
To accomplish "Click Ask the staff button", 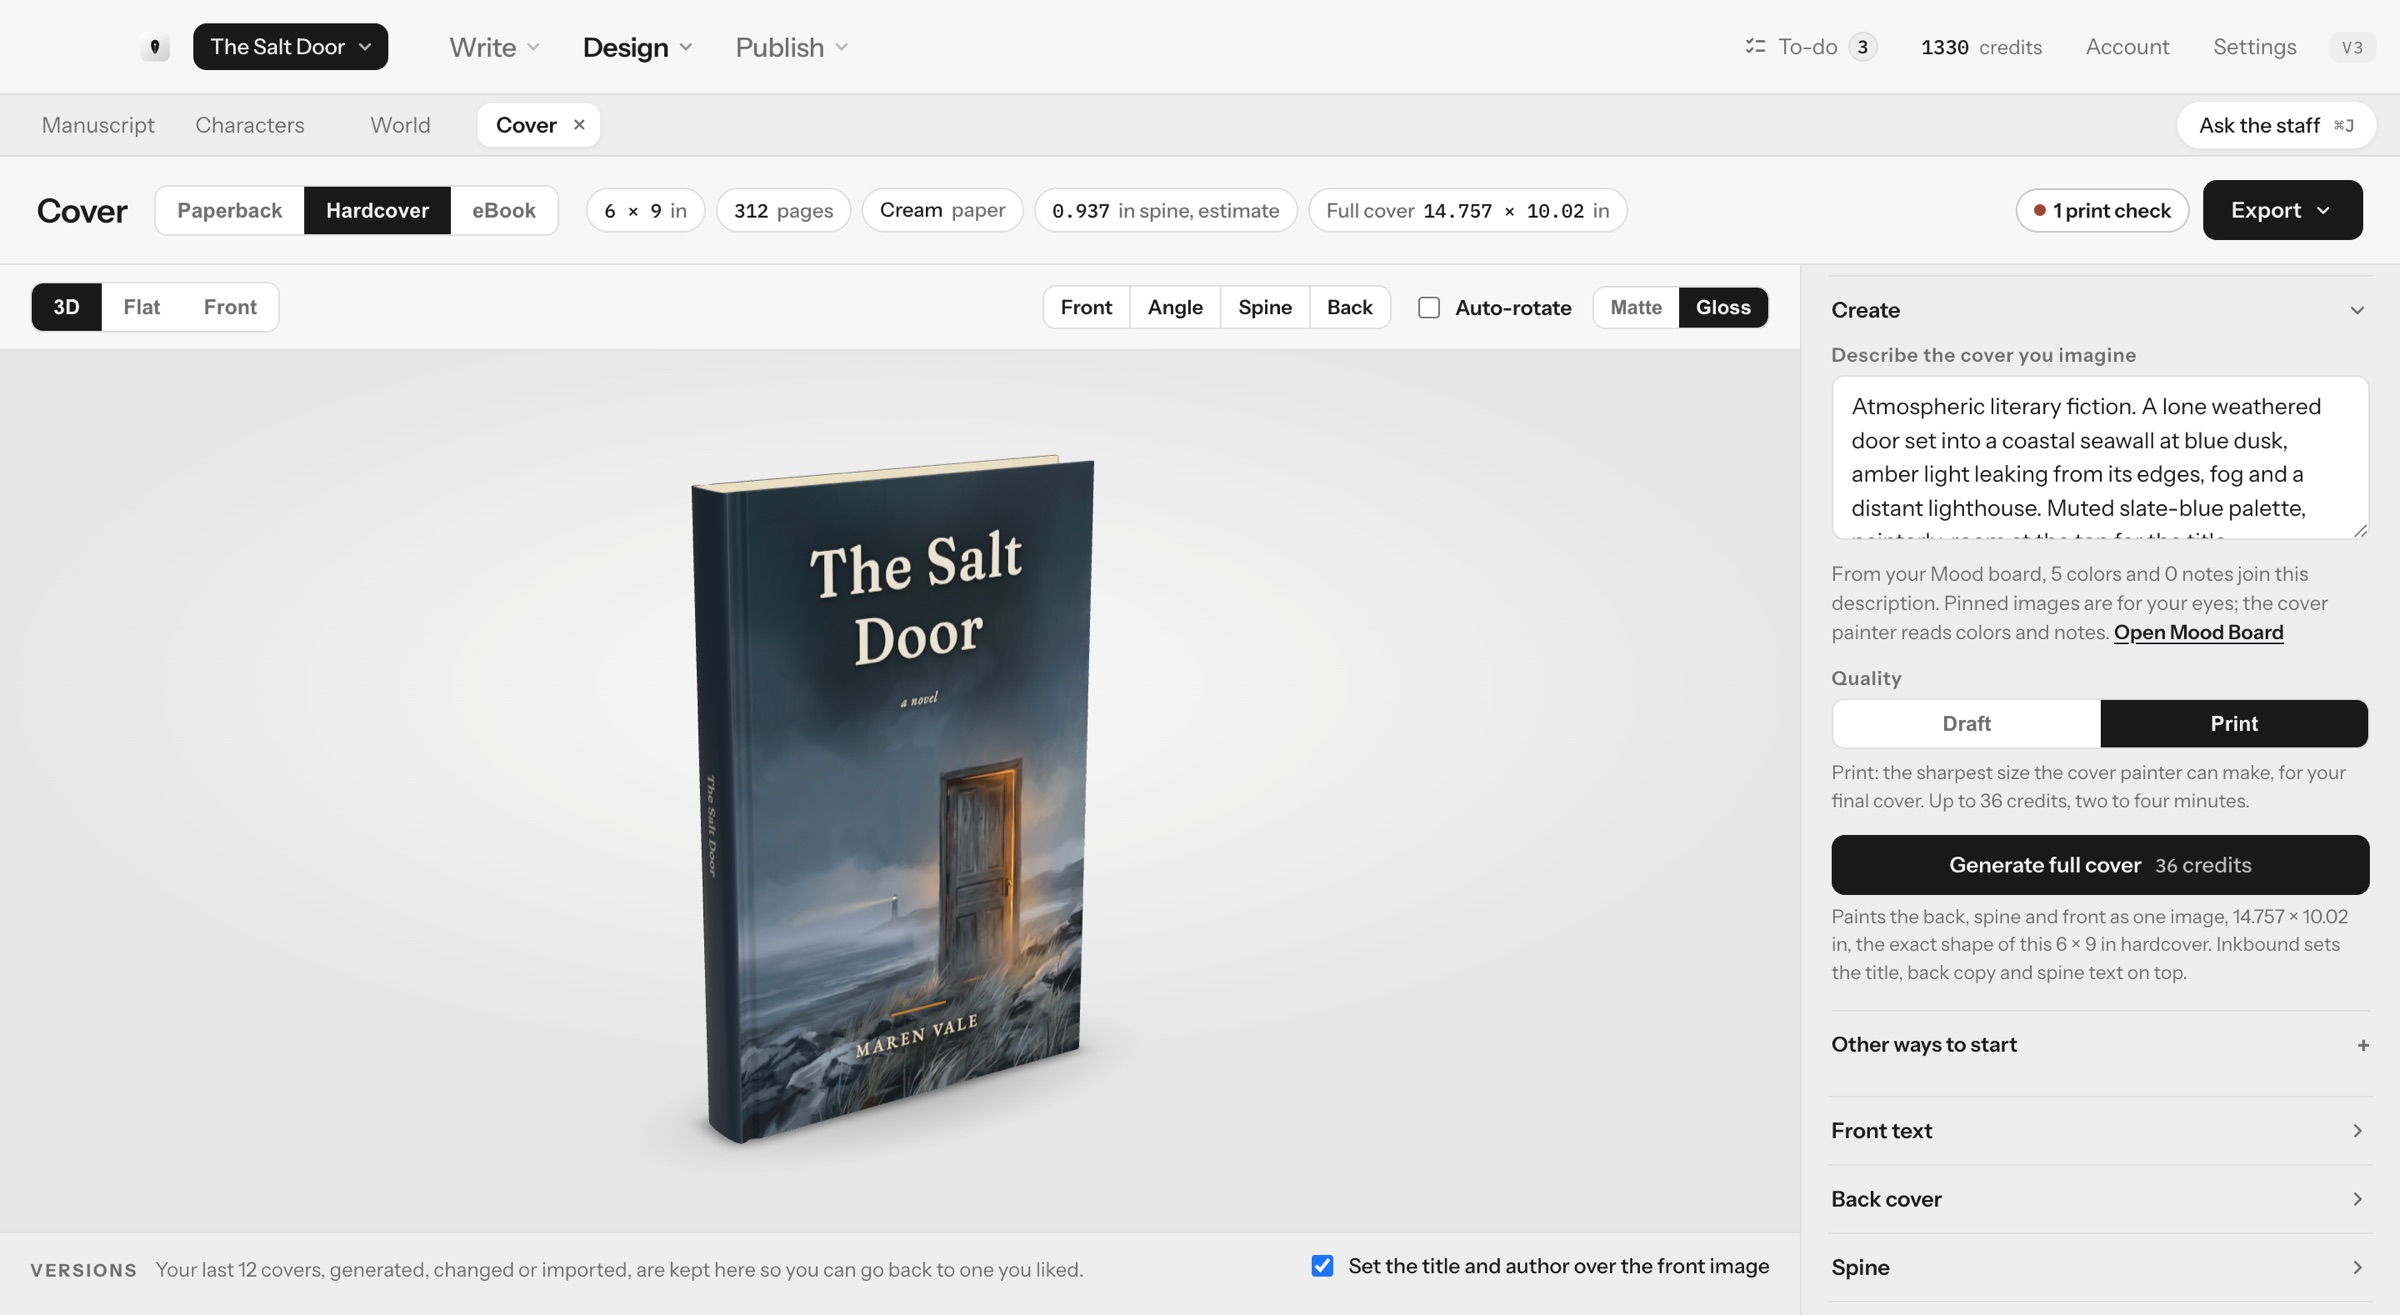I will point(2275,125).
